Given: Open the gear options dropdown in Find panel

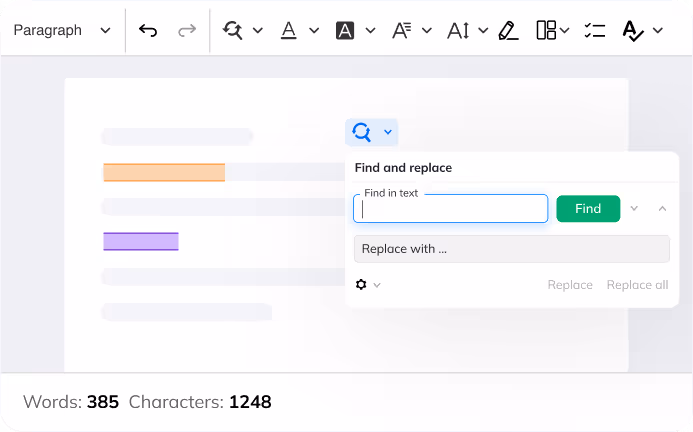Looking at the screenshot, I should [x=368, y=285].
